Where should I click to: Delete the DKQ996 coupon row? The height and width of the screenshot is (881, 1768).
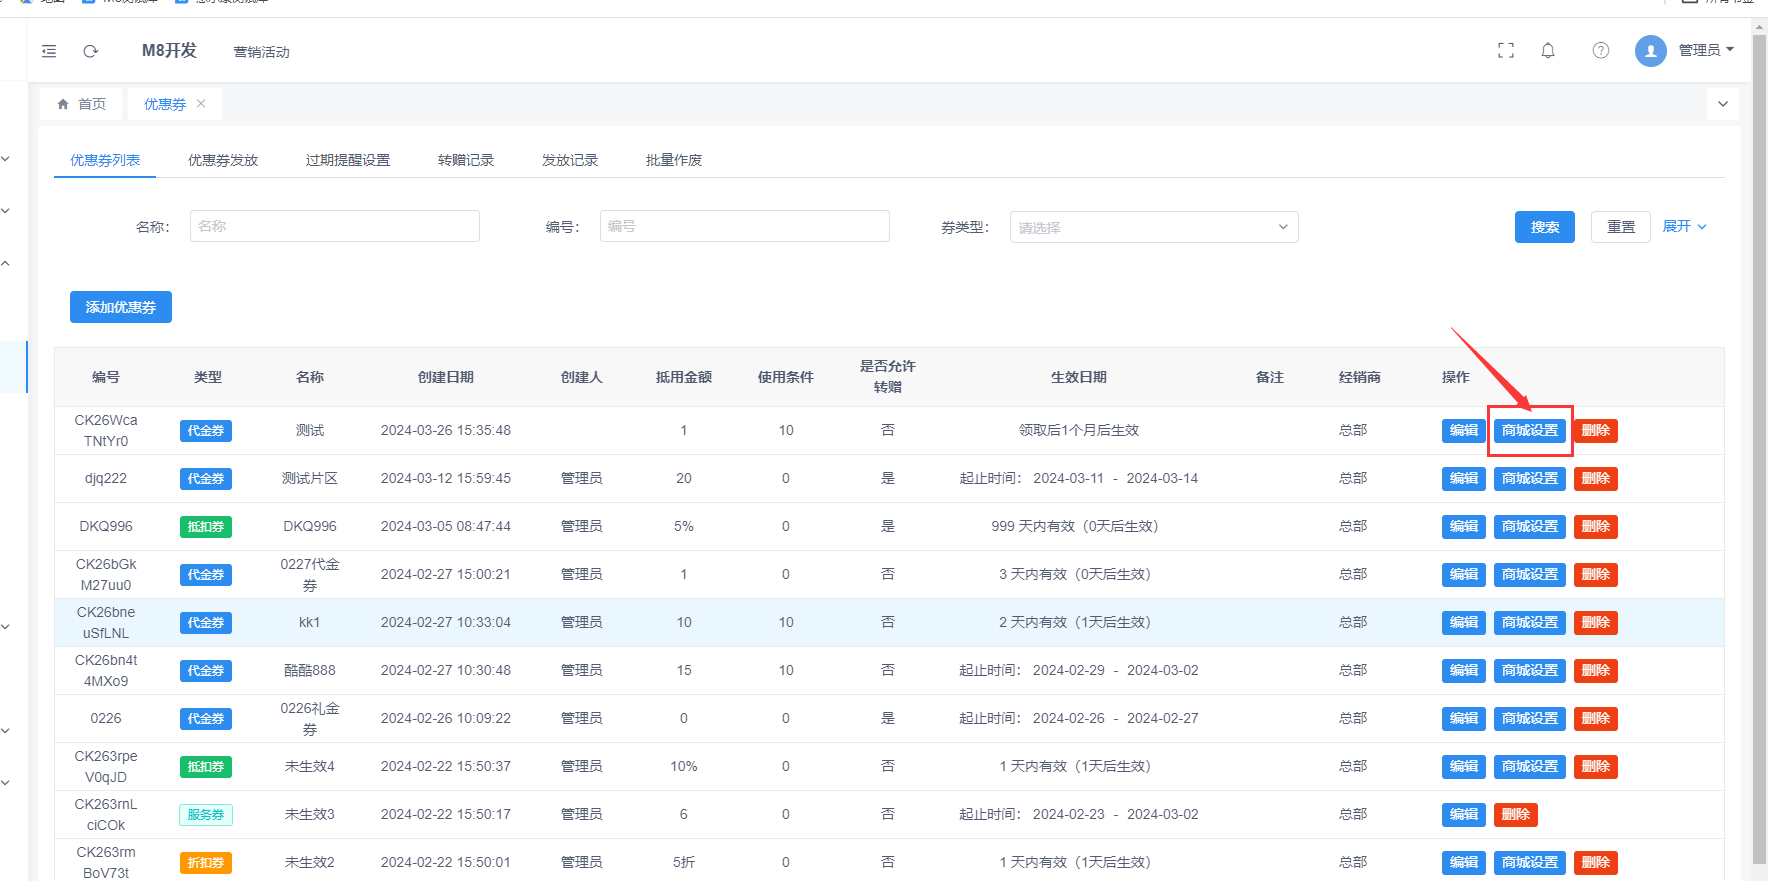(x=1595, y=527)
